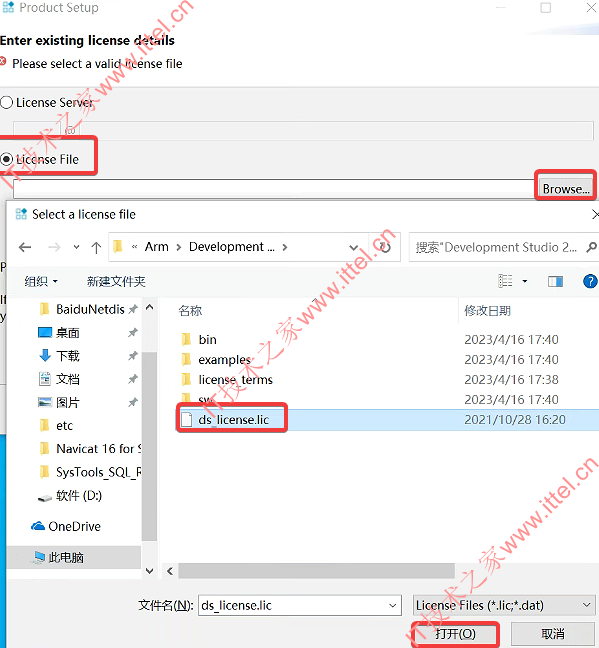Select the License File radio button
Image resolution: width=599 pixels, height=648 pixels.
(x=6, y=159)
